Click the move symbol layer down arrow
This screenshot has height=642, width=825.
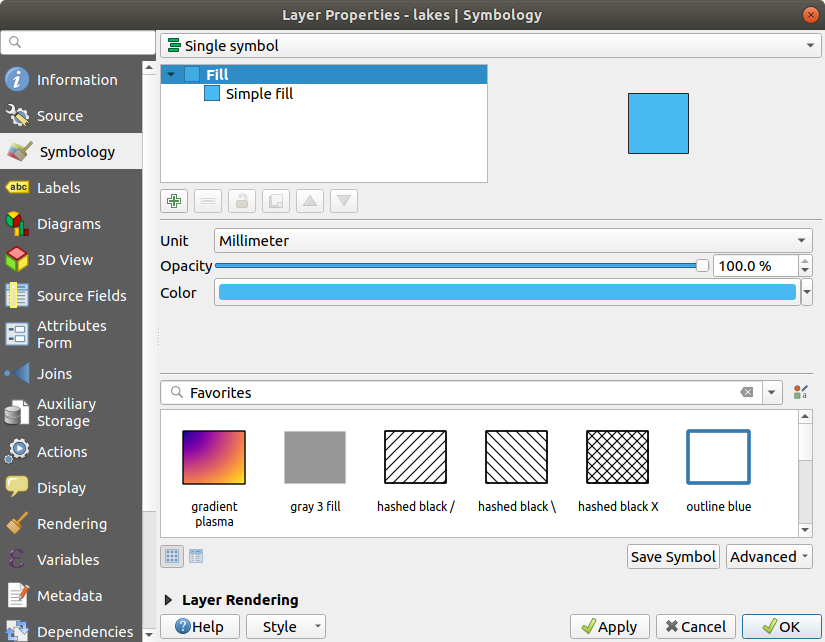point(344,201)
